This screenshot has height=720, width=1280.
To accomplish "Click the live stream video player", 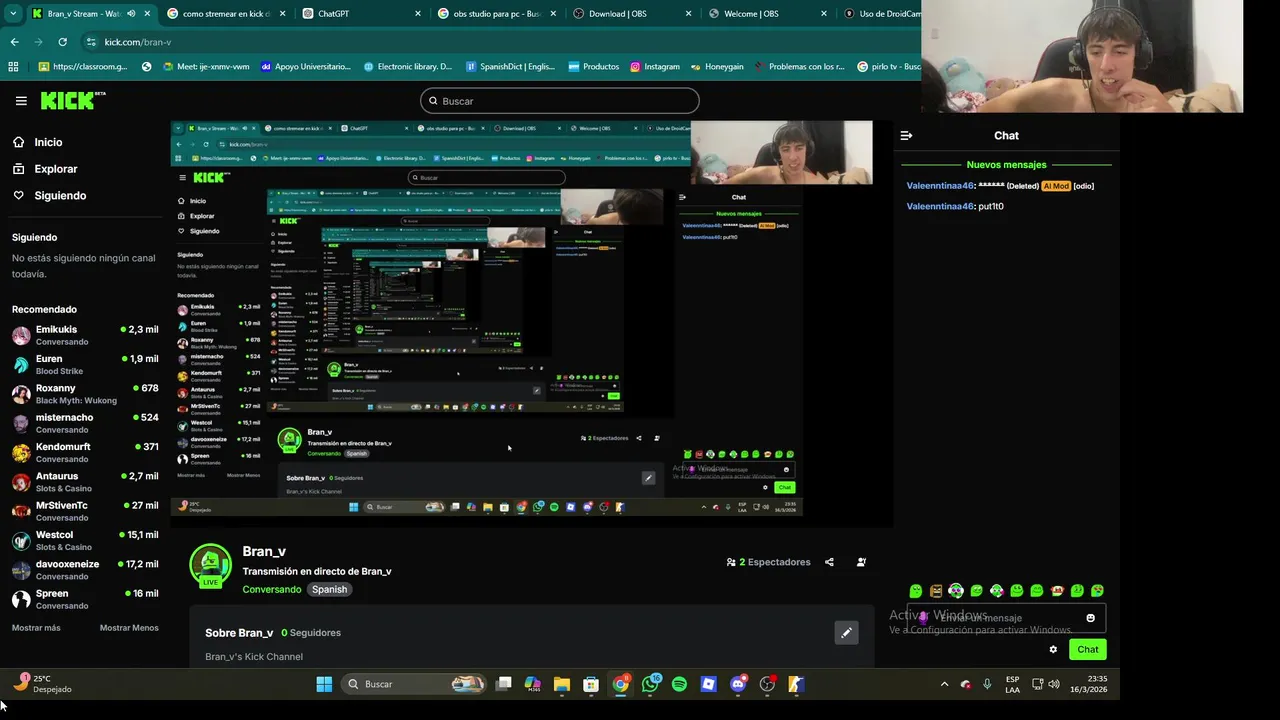I will 531,324.
